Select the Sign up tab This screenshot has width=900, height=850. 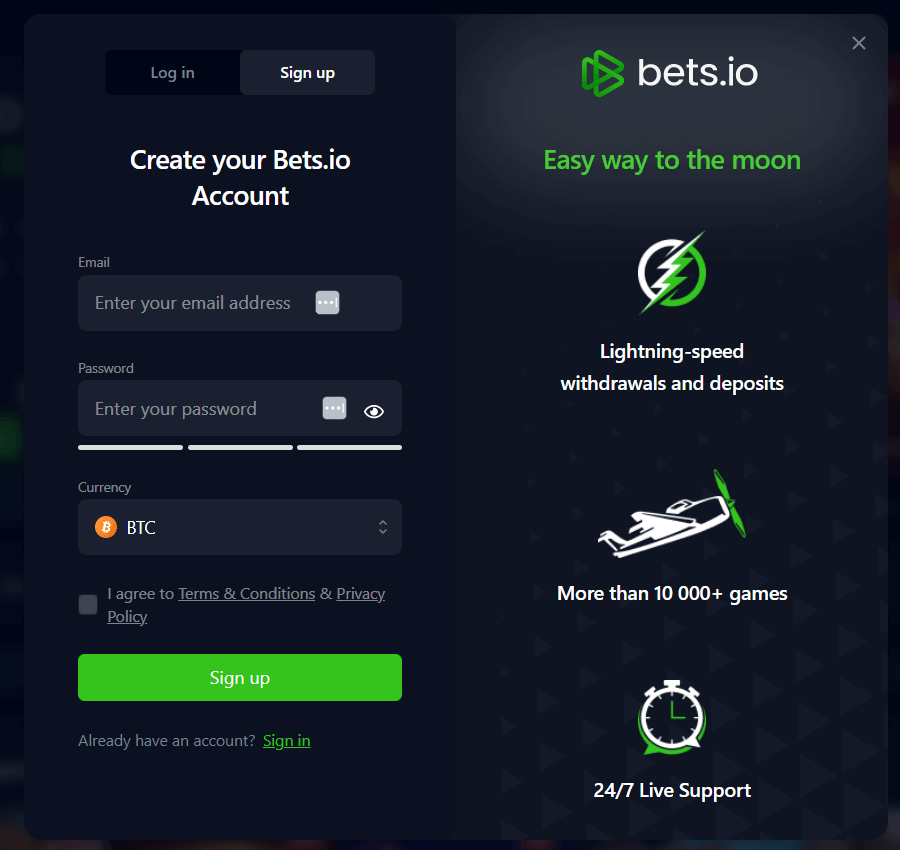pyautogui.click(x=307, y=73)
